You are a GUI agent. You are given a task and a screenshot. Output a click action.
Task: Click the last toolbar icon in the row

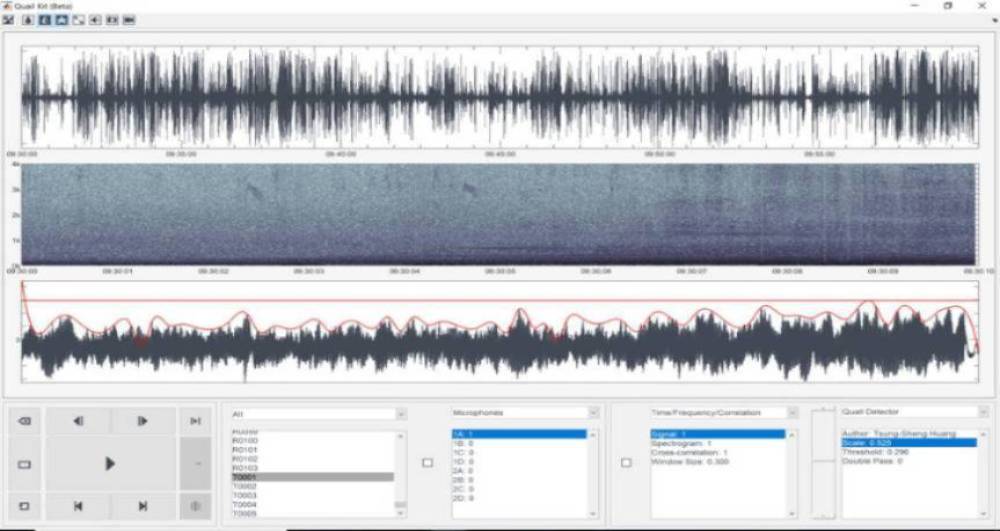(x=129, y=20)
